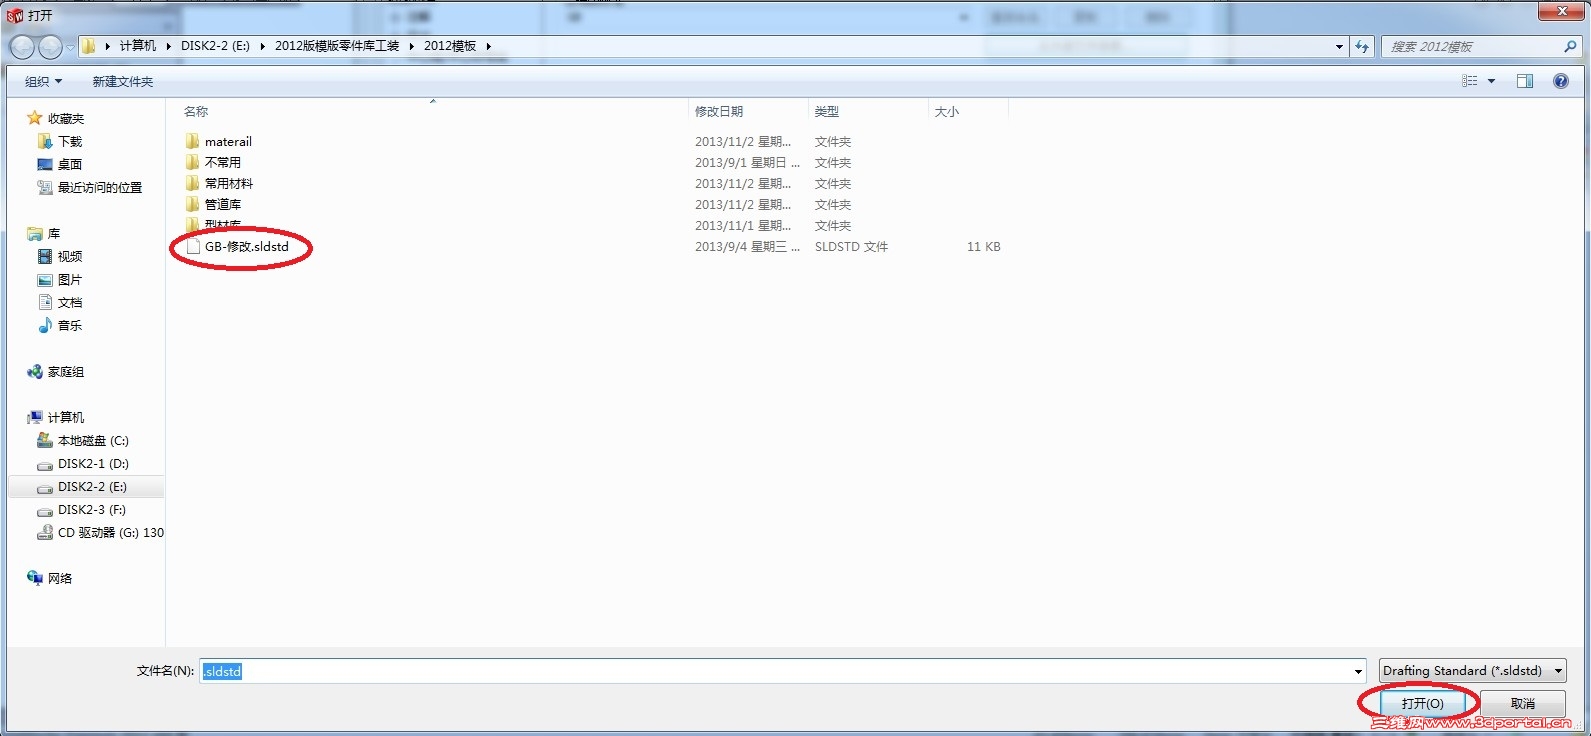The height and width of the screenshot is (736, 1591).
Task: Expand breadcrumb arrow after 2012模板
Action: (488, 46)
